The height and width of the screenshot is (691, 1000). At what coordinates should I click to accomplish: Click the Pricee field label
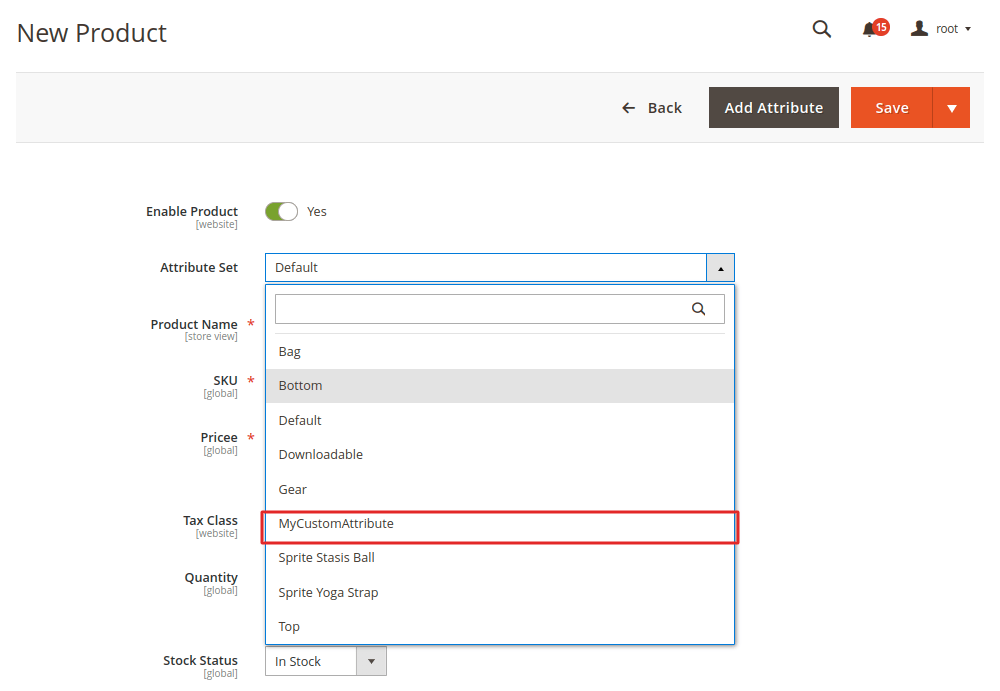[219, 438]
